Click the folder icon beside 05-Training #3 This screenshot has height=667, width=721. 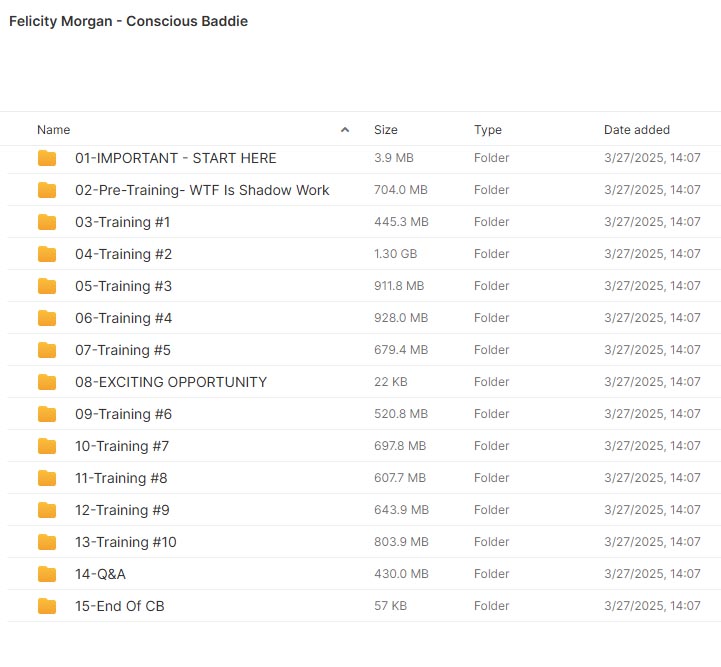coord(47,286)
